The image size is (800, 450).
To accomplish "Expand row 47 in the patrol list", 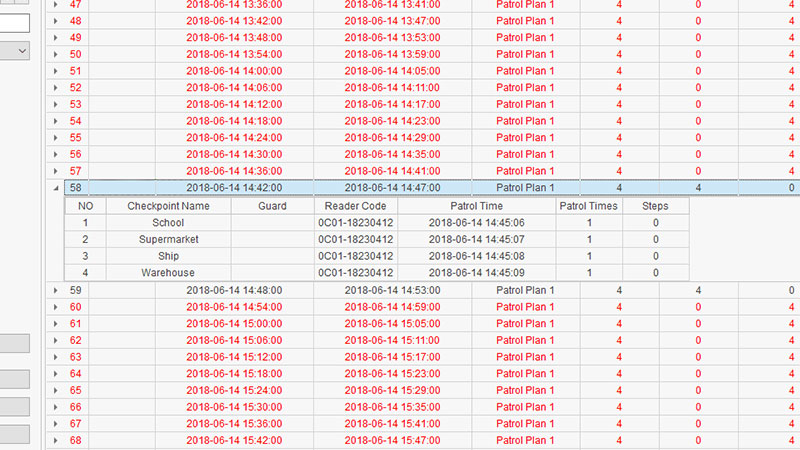I will pos(55,5).
